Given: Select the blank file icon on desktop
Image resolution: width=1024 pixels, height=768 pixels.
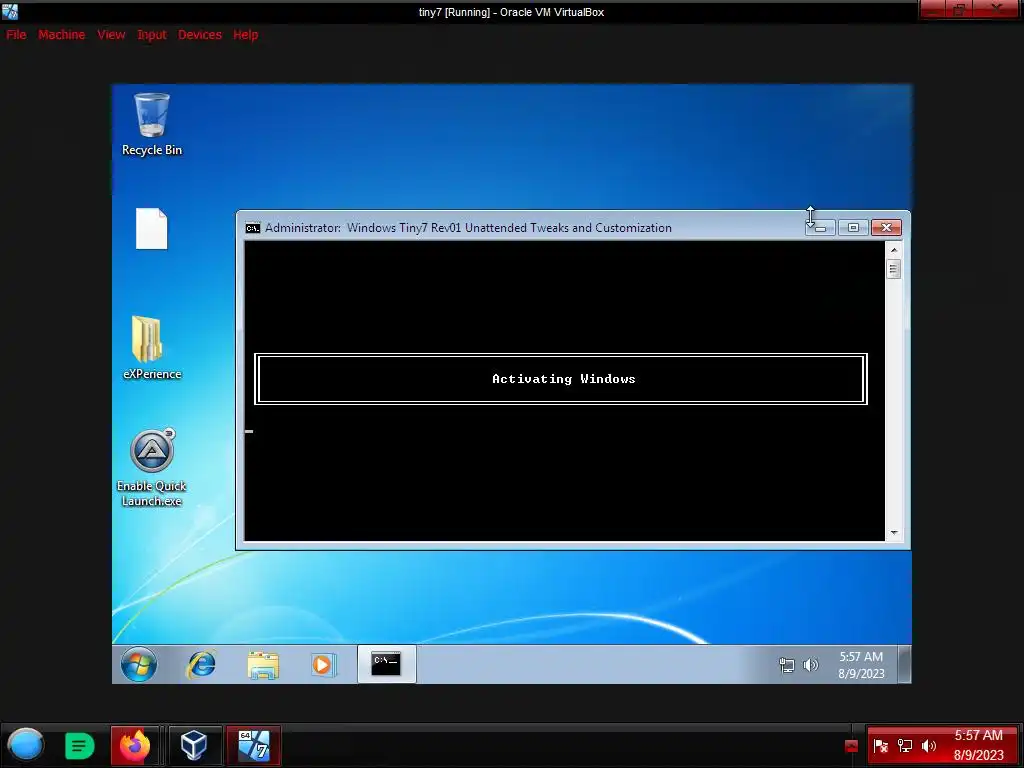Looking at the screenshot, I should (x=152, y=229).
